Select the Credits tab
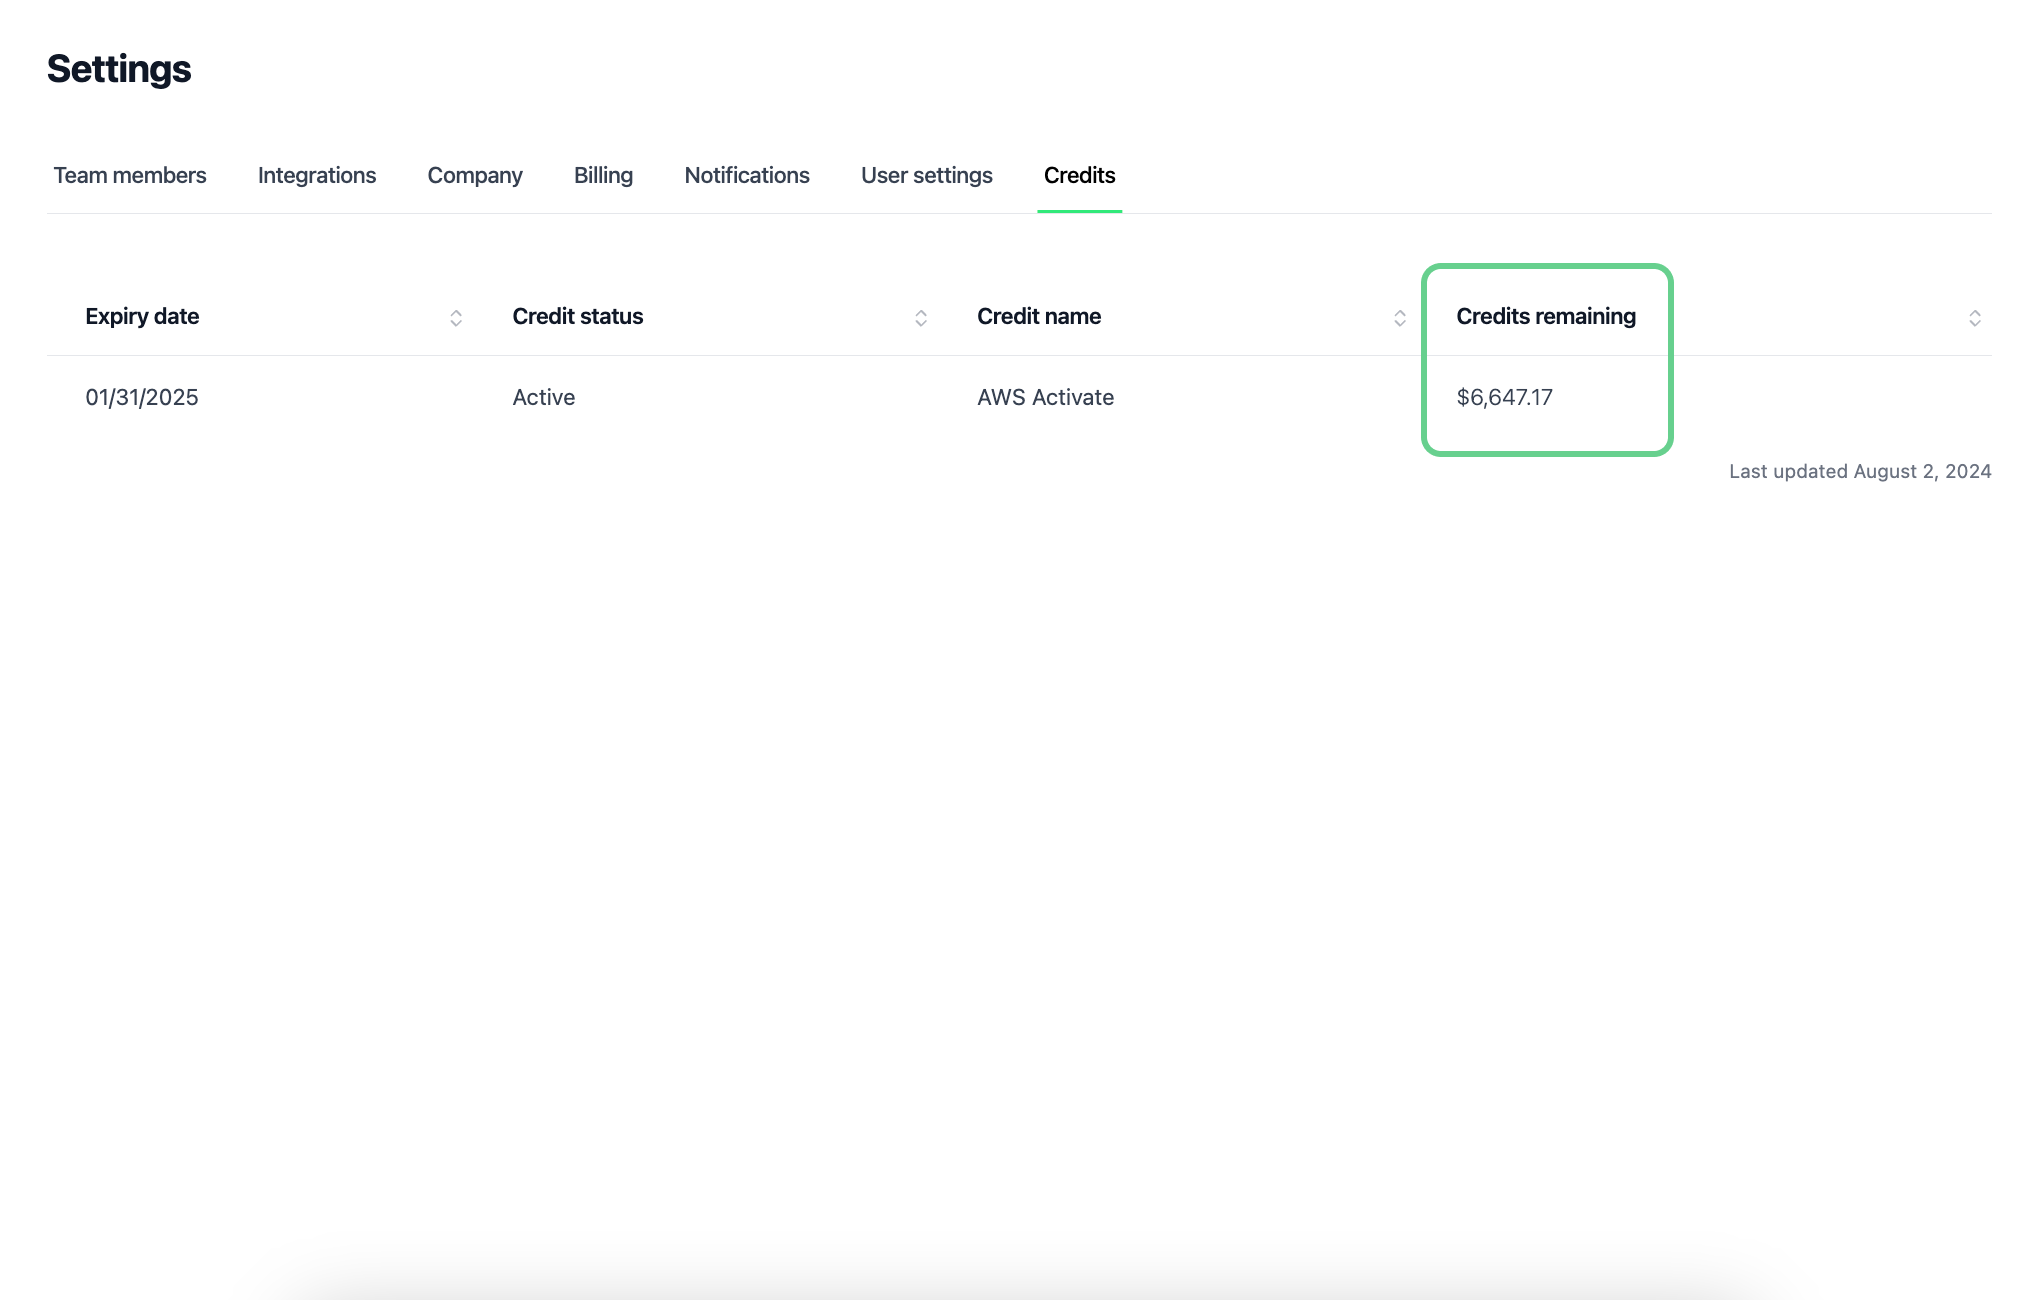 click(1079, 175)
